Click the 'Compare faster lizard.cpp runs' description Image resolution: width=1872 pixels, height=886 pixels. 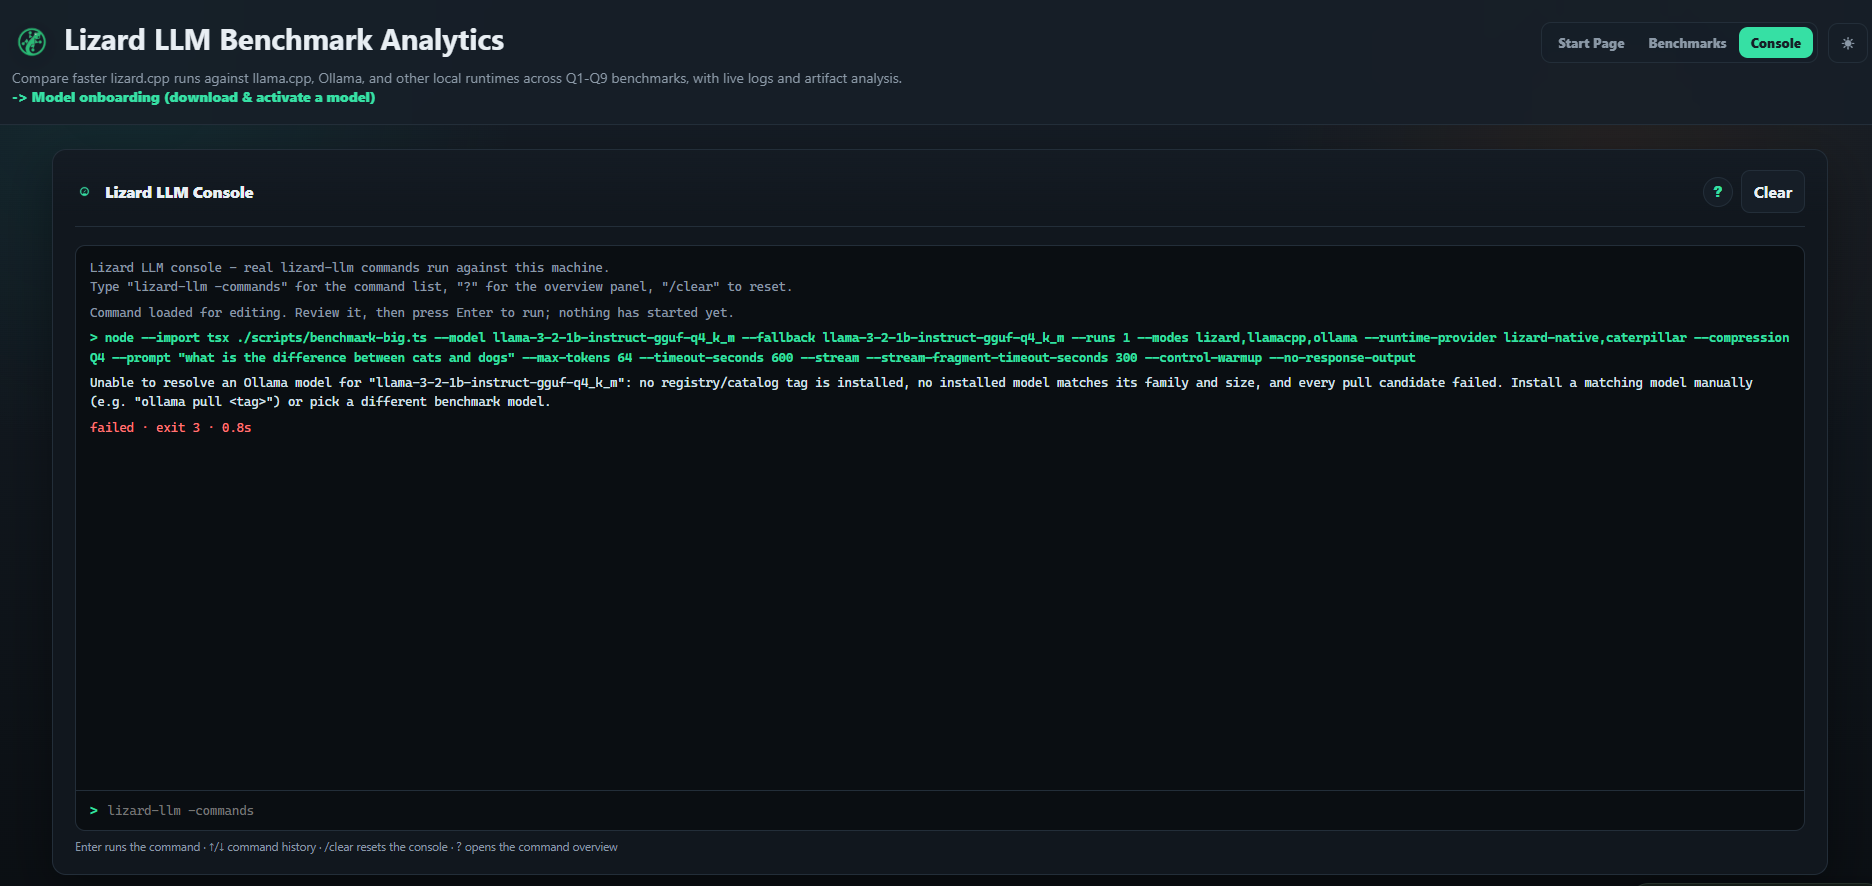457,78
